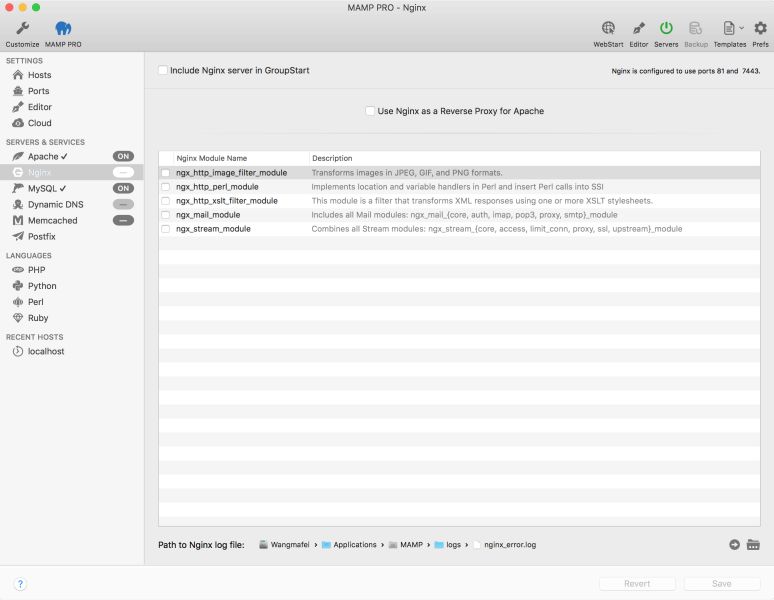The image size is (774, 600).
Task: Click the Nginx ports 81 and 7443 text
Action: pyautogui.click(x=686, y=71)
